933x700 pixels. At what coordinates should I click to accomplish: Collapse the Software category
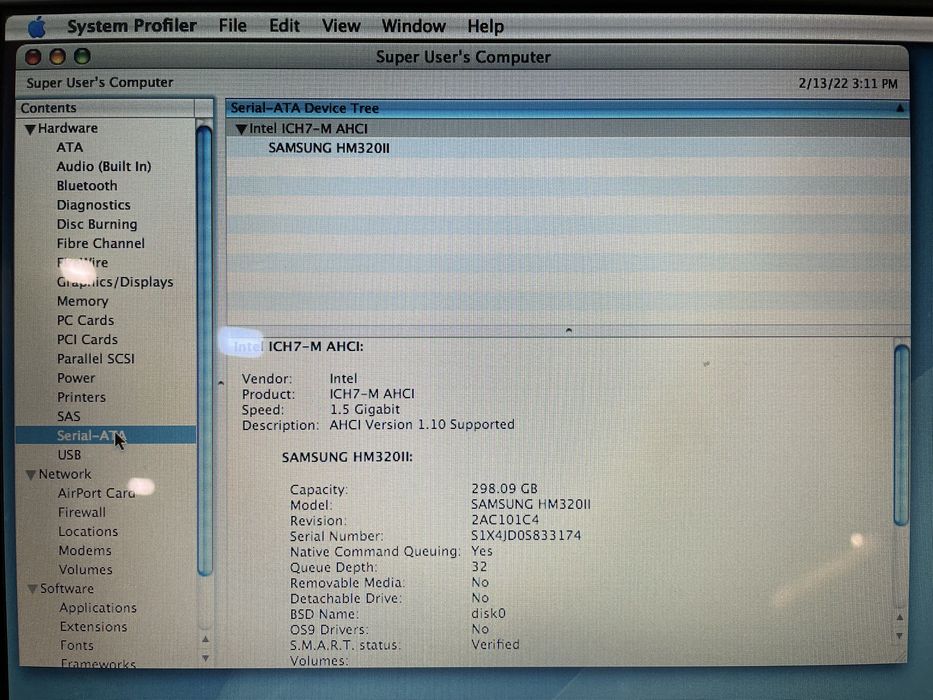[32, 589]
